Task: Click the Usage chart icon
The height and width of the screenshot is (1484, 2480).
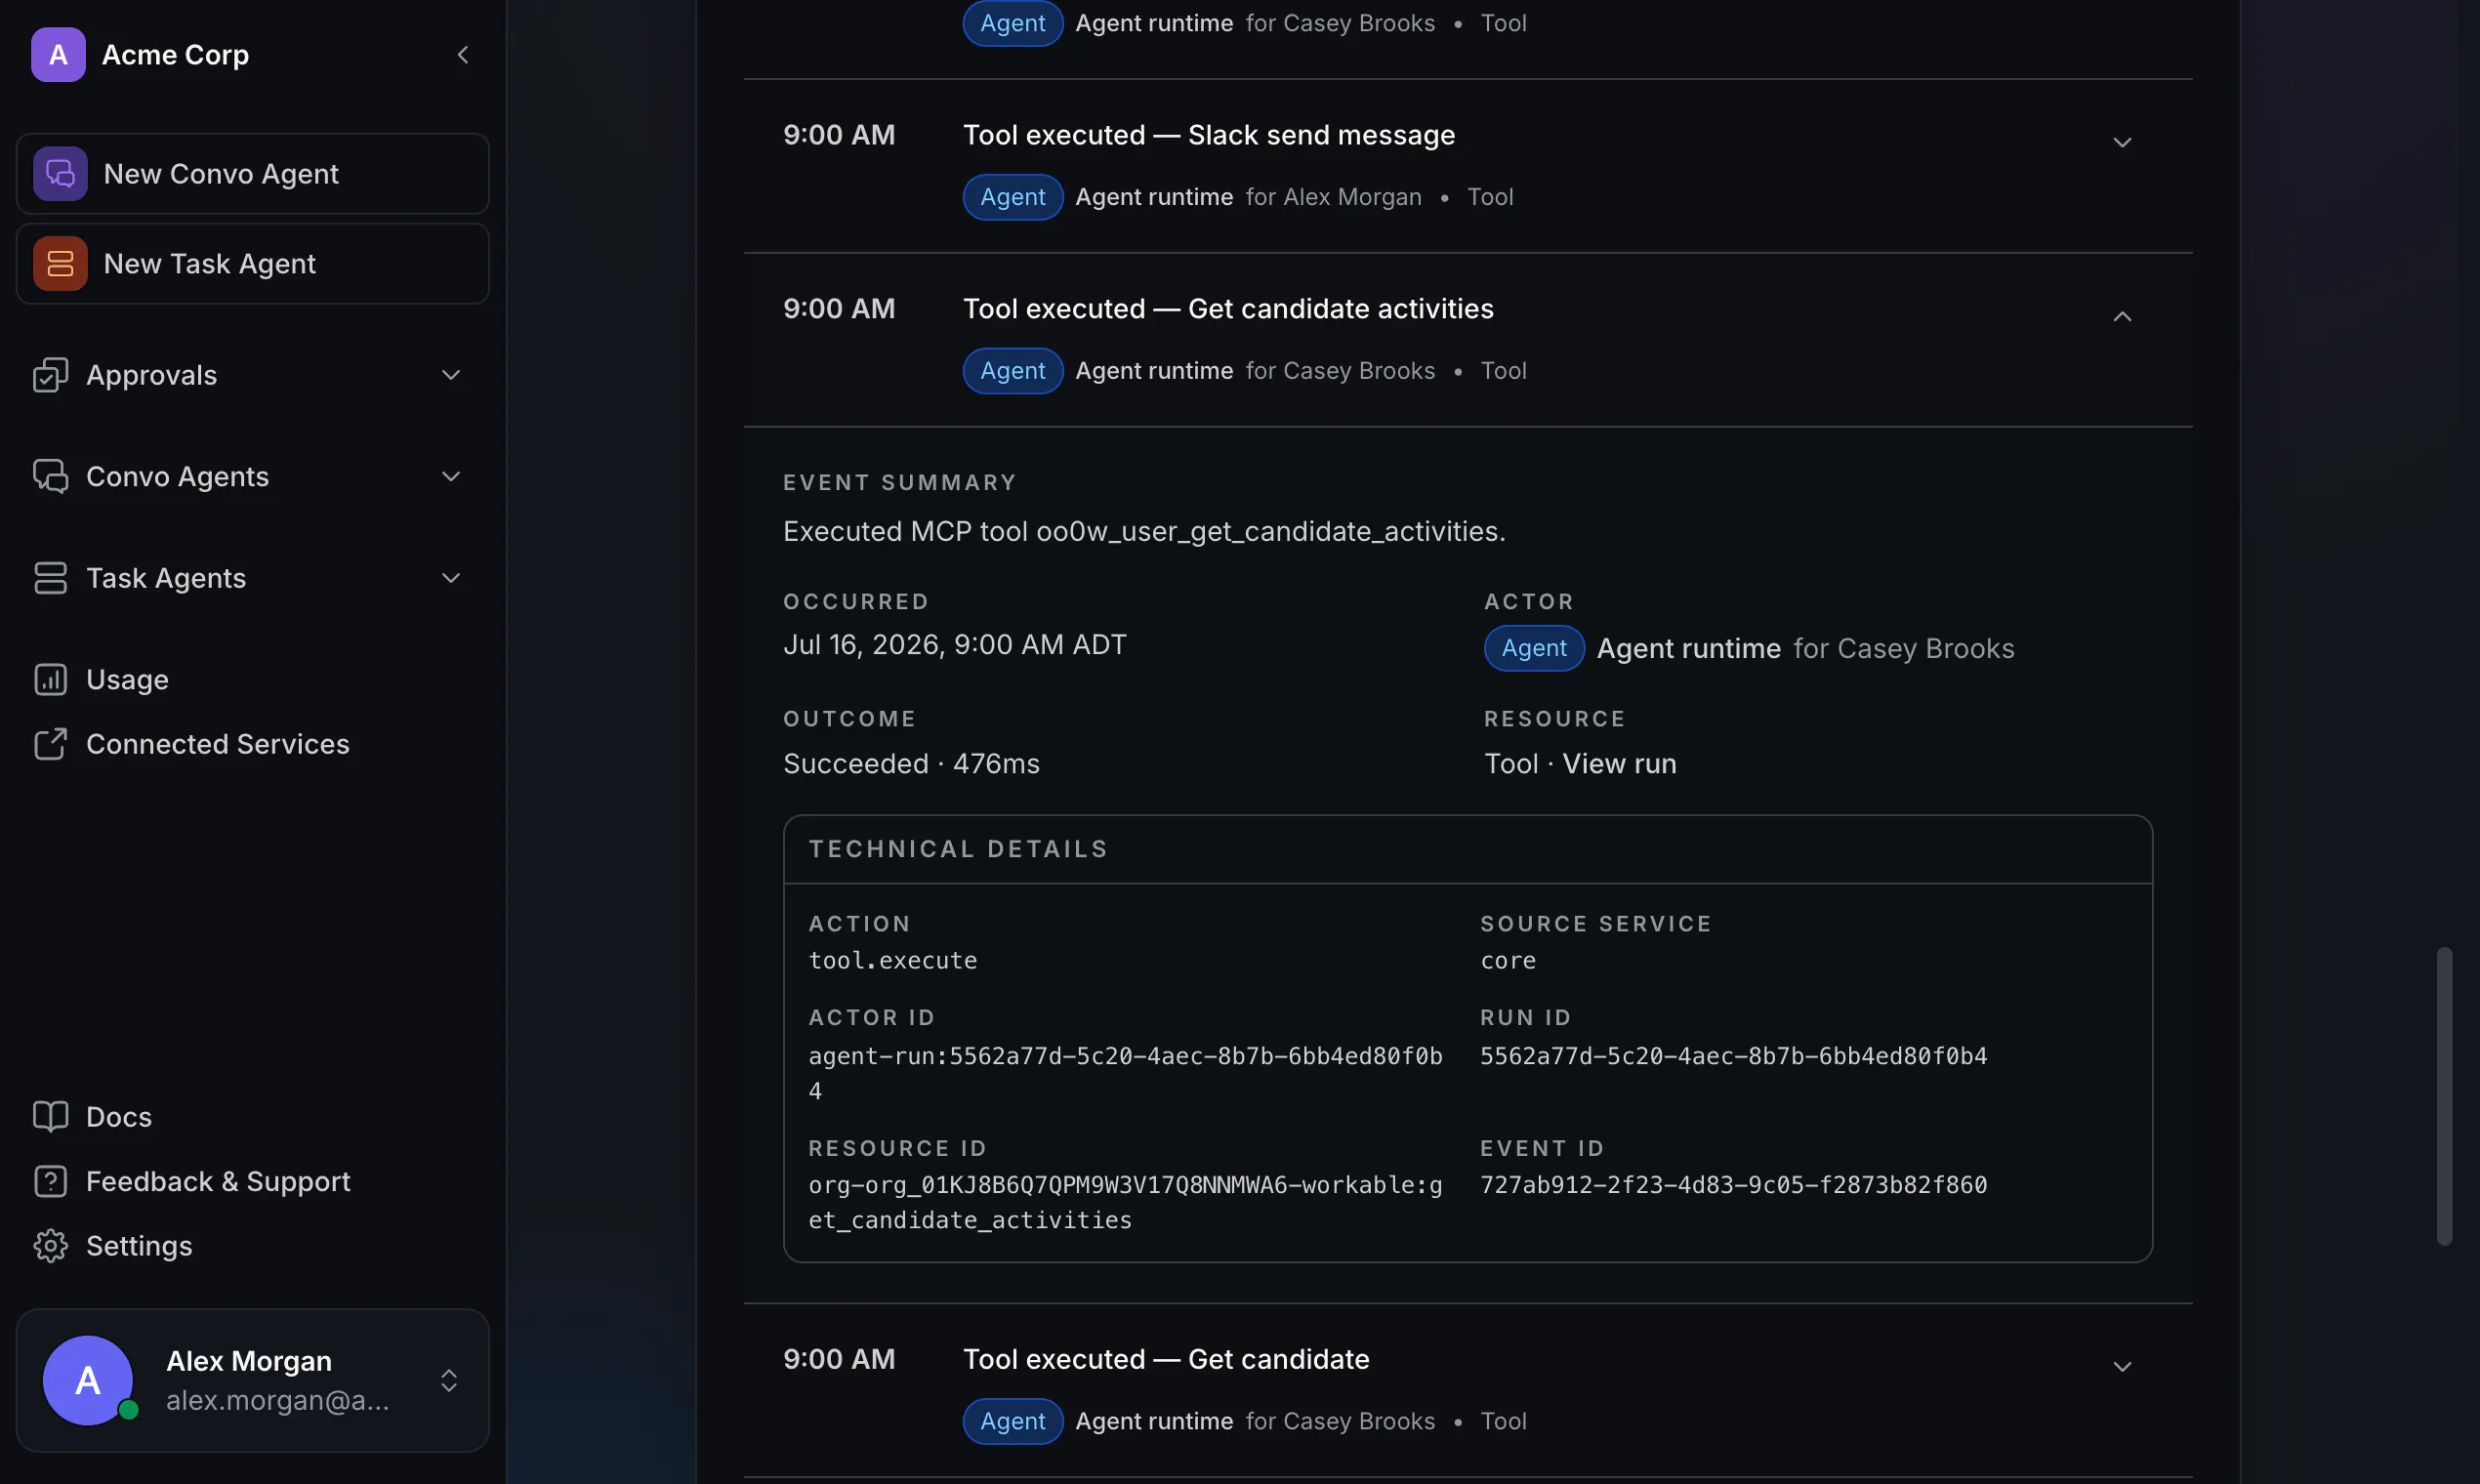Action: coord(50,680)
